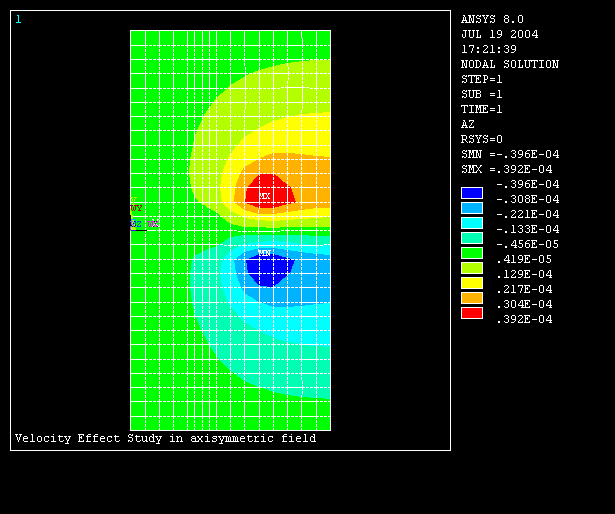
Task: Click the '.304E-04' legend value
Action: (524, 304)
